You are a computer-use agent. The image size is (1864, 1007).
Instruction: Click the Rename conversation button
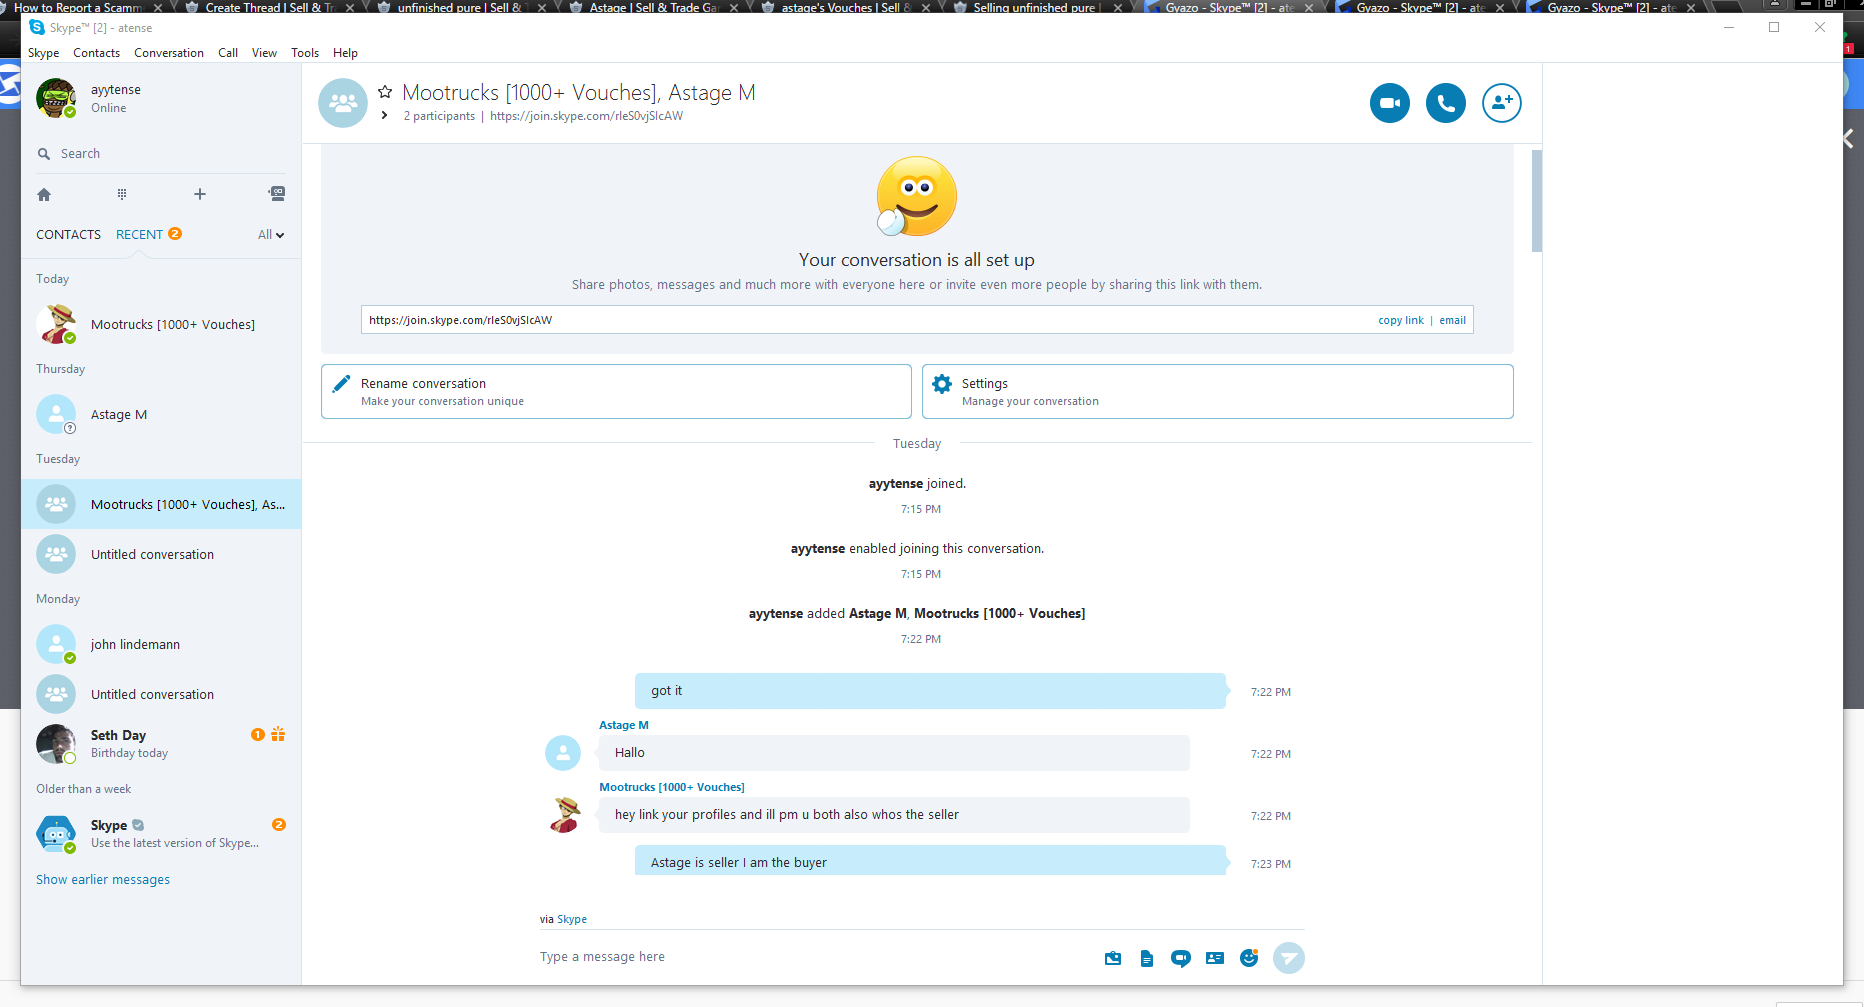pyautogui.click(x=616, y=391)
